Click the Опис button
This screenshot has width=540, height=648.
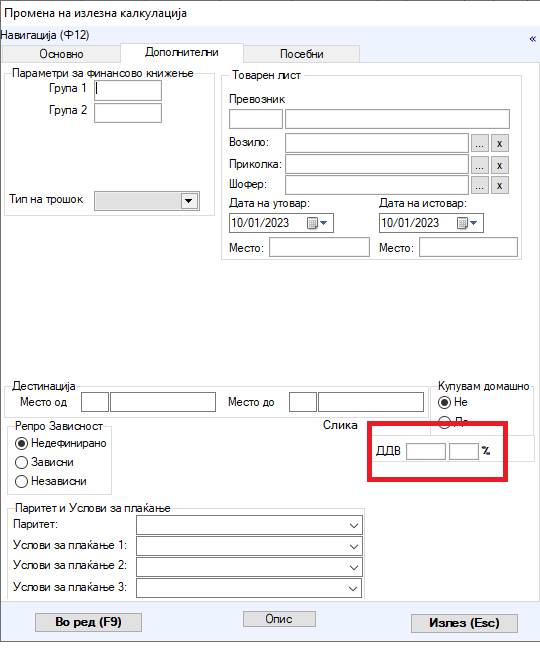(279, 619)
